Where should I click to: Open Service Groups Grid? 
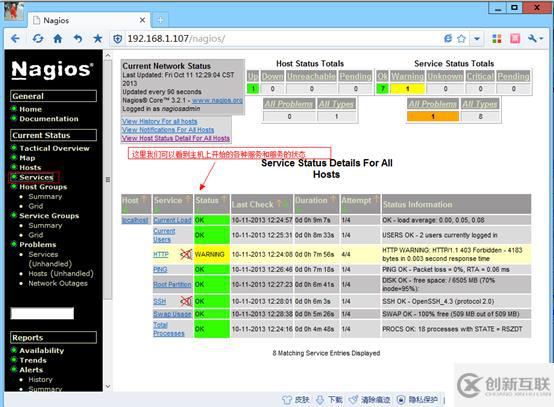(36, 235)
